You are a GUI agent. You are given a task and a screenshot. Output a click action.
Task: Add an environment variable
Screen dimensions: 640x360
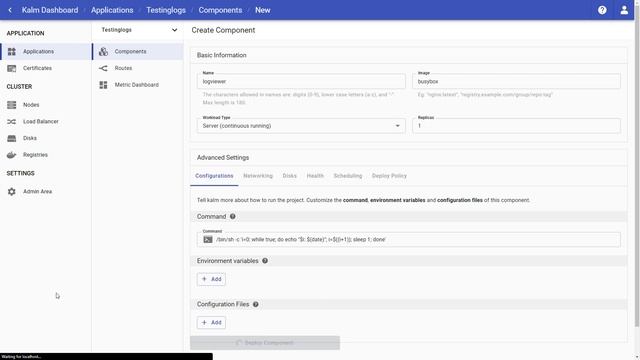point(211,279)
